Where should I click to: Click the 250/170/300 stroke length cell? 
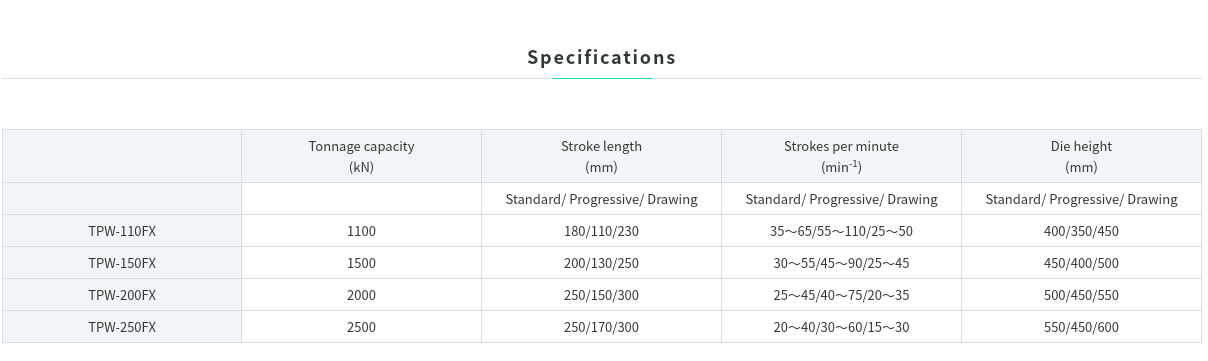point(601,327)
